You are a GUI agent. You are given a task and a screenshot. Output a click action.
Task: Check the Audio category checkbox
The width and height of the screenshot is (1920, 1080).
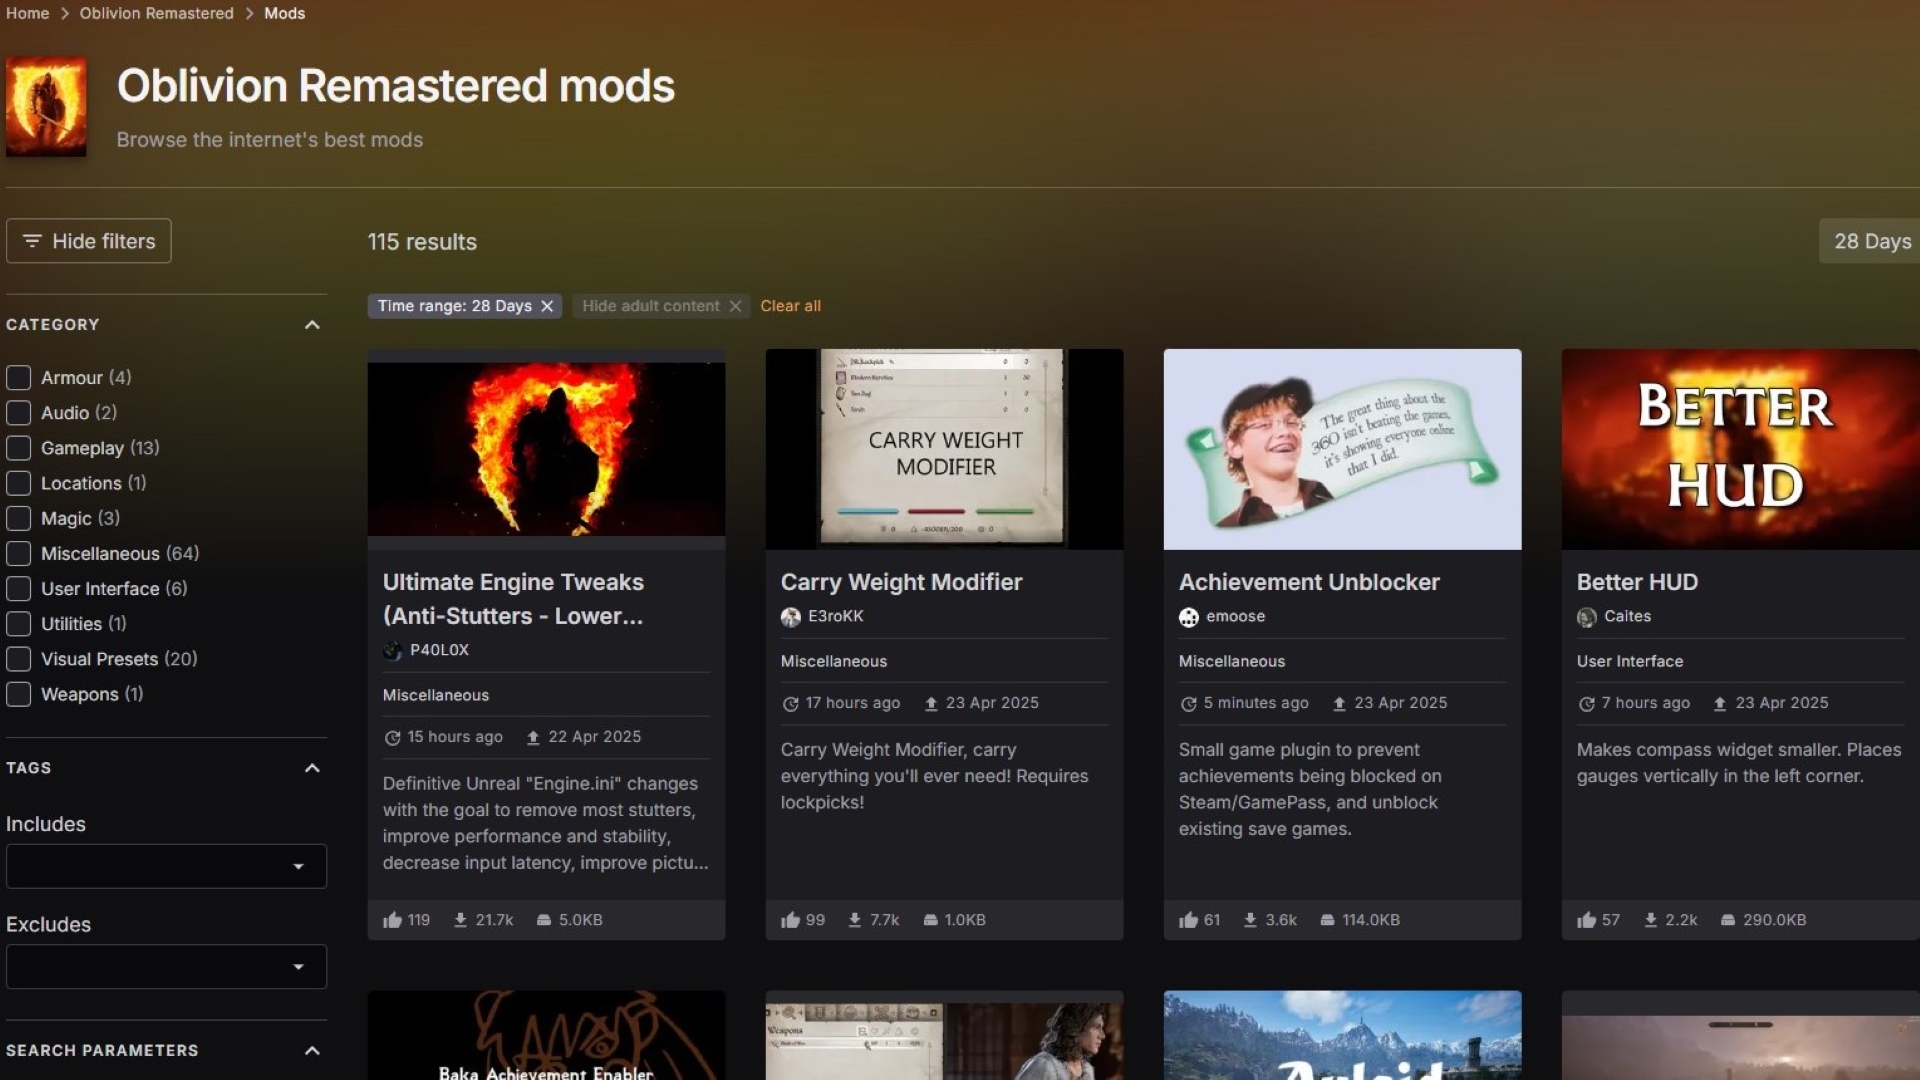(18, 413)
